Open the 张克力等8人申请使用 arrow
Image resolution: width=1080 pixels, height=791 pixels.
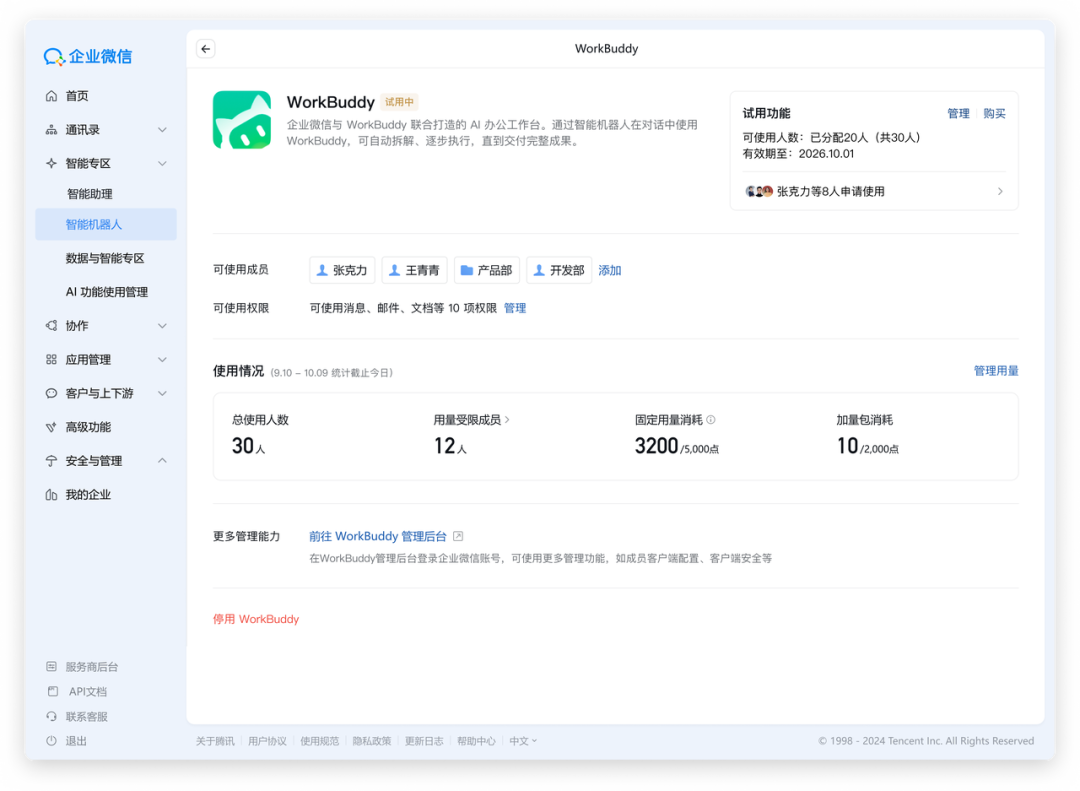1000,192
